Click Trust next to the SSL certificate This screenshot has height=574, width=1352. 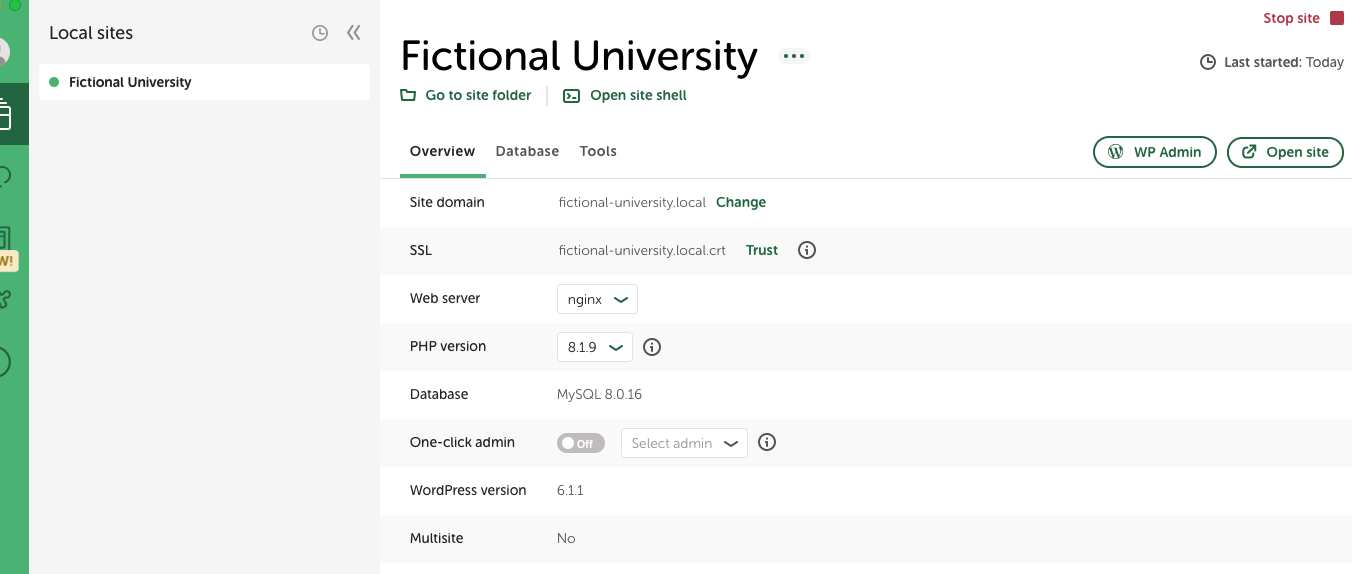pos(762,250)
